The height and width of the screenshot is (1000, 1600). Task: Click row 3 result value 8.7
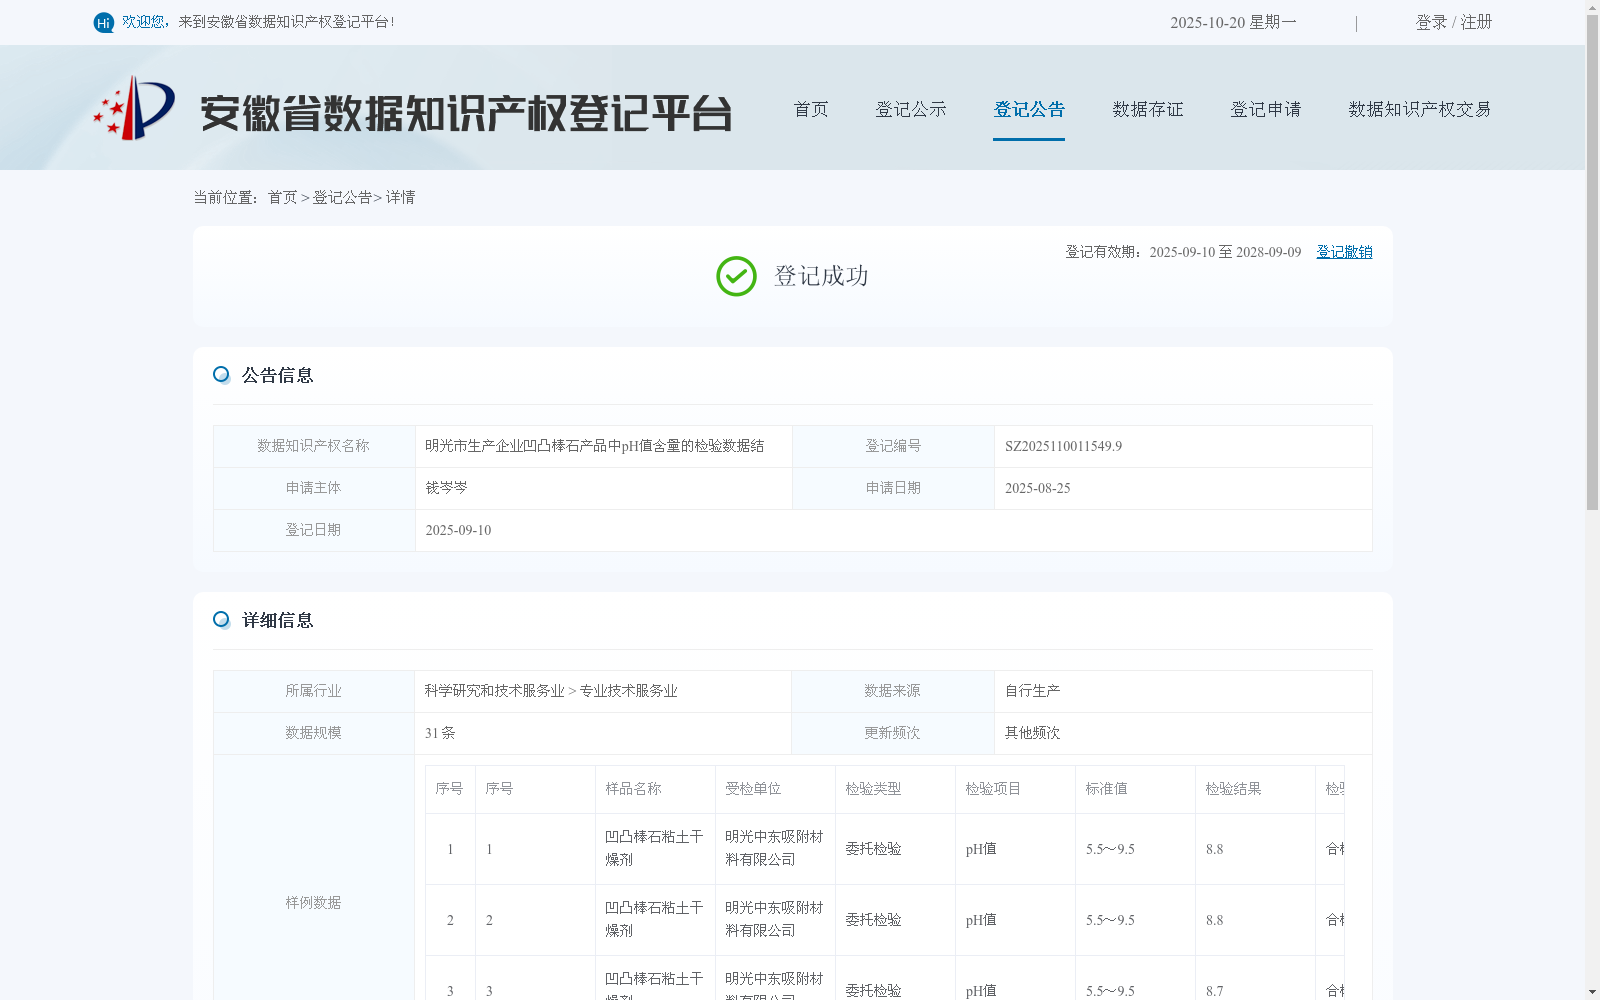(1214, 991)
